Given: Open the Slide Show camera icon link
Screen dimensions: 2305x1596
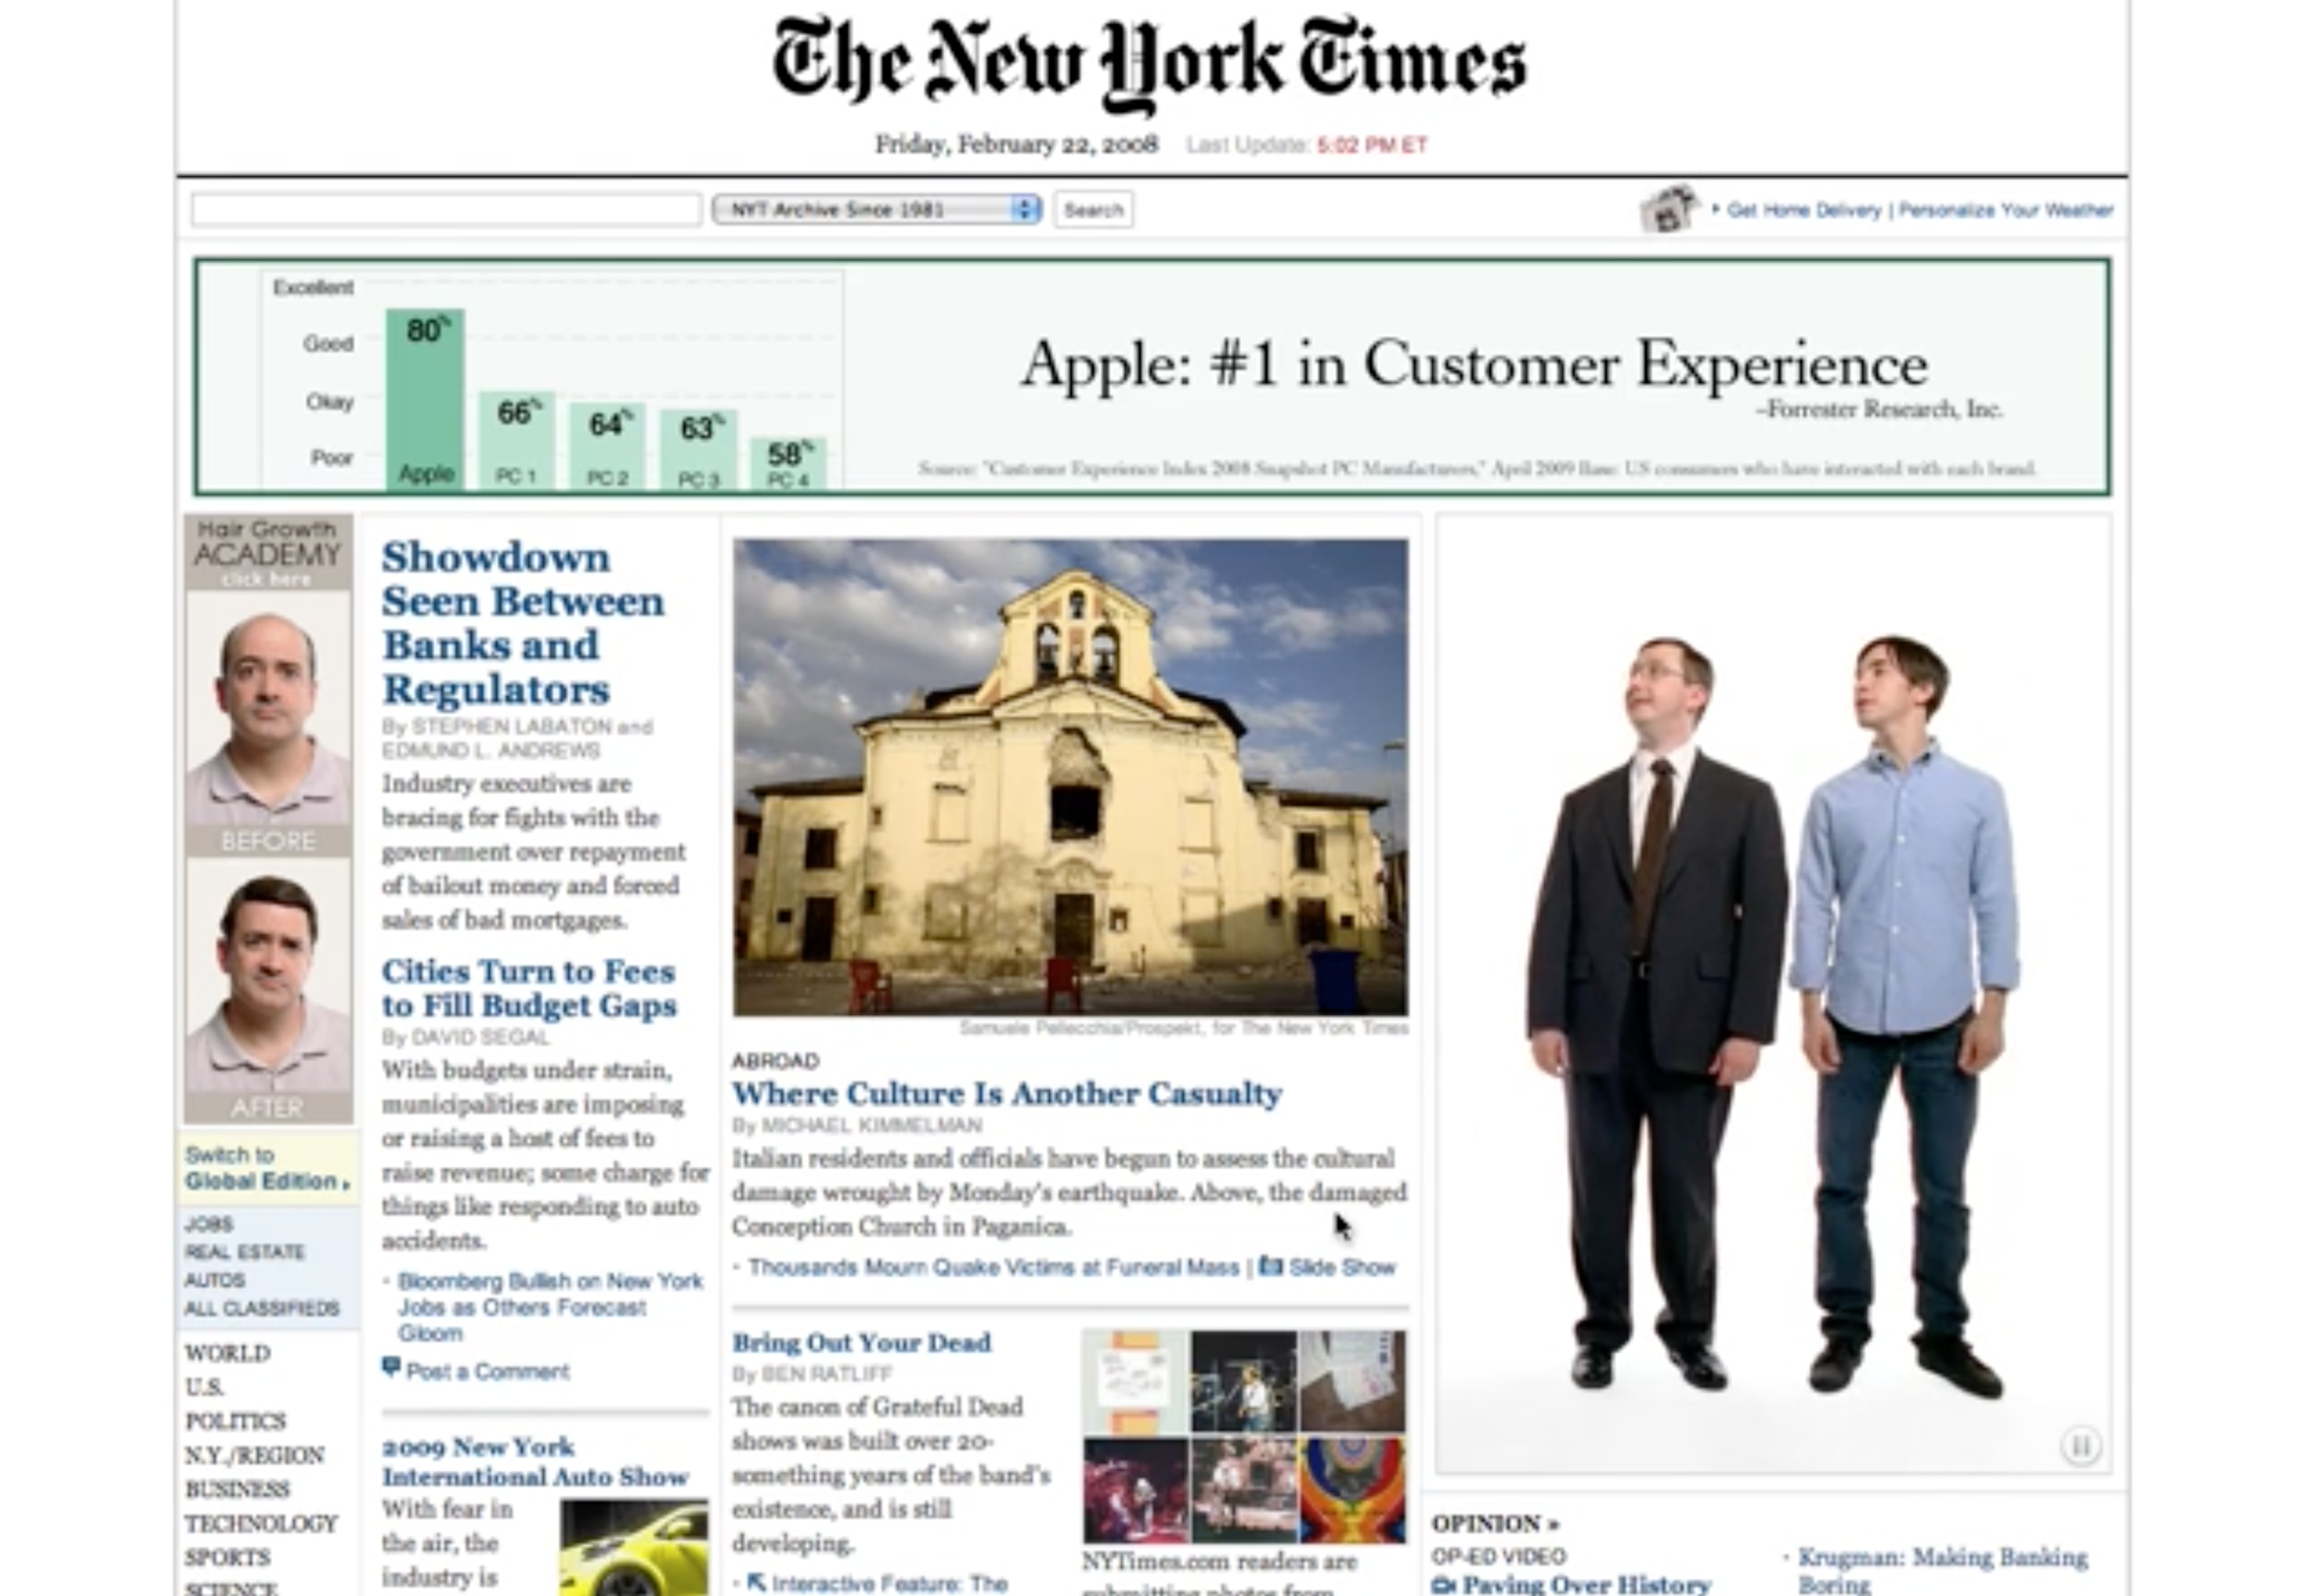Looking at the screenshot, I should pos(1270,1266).
